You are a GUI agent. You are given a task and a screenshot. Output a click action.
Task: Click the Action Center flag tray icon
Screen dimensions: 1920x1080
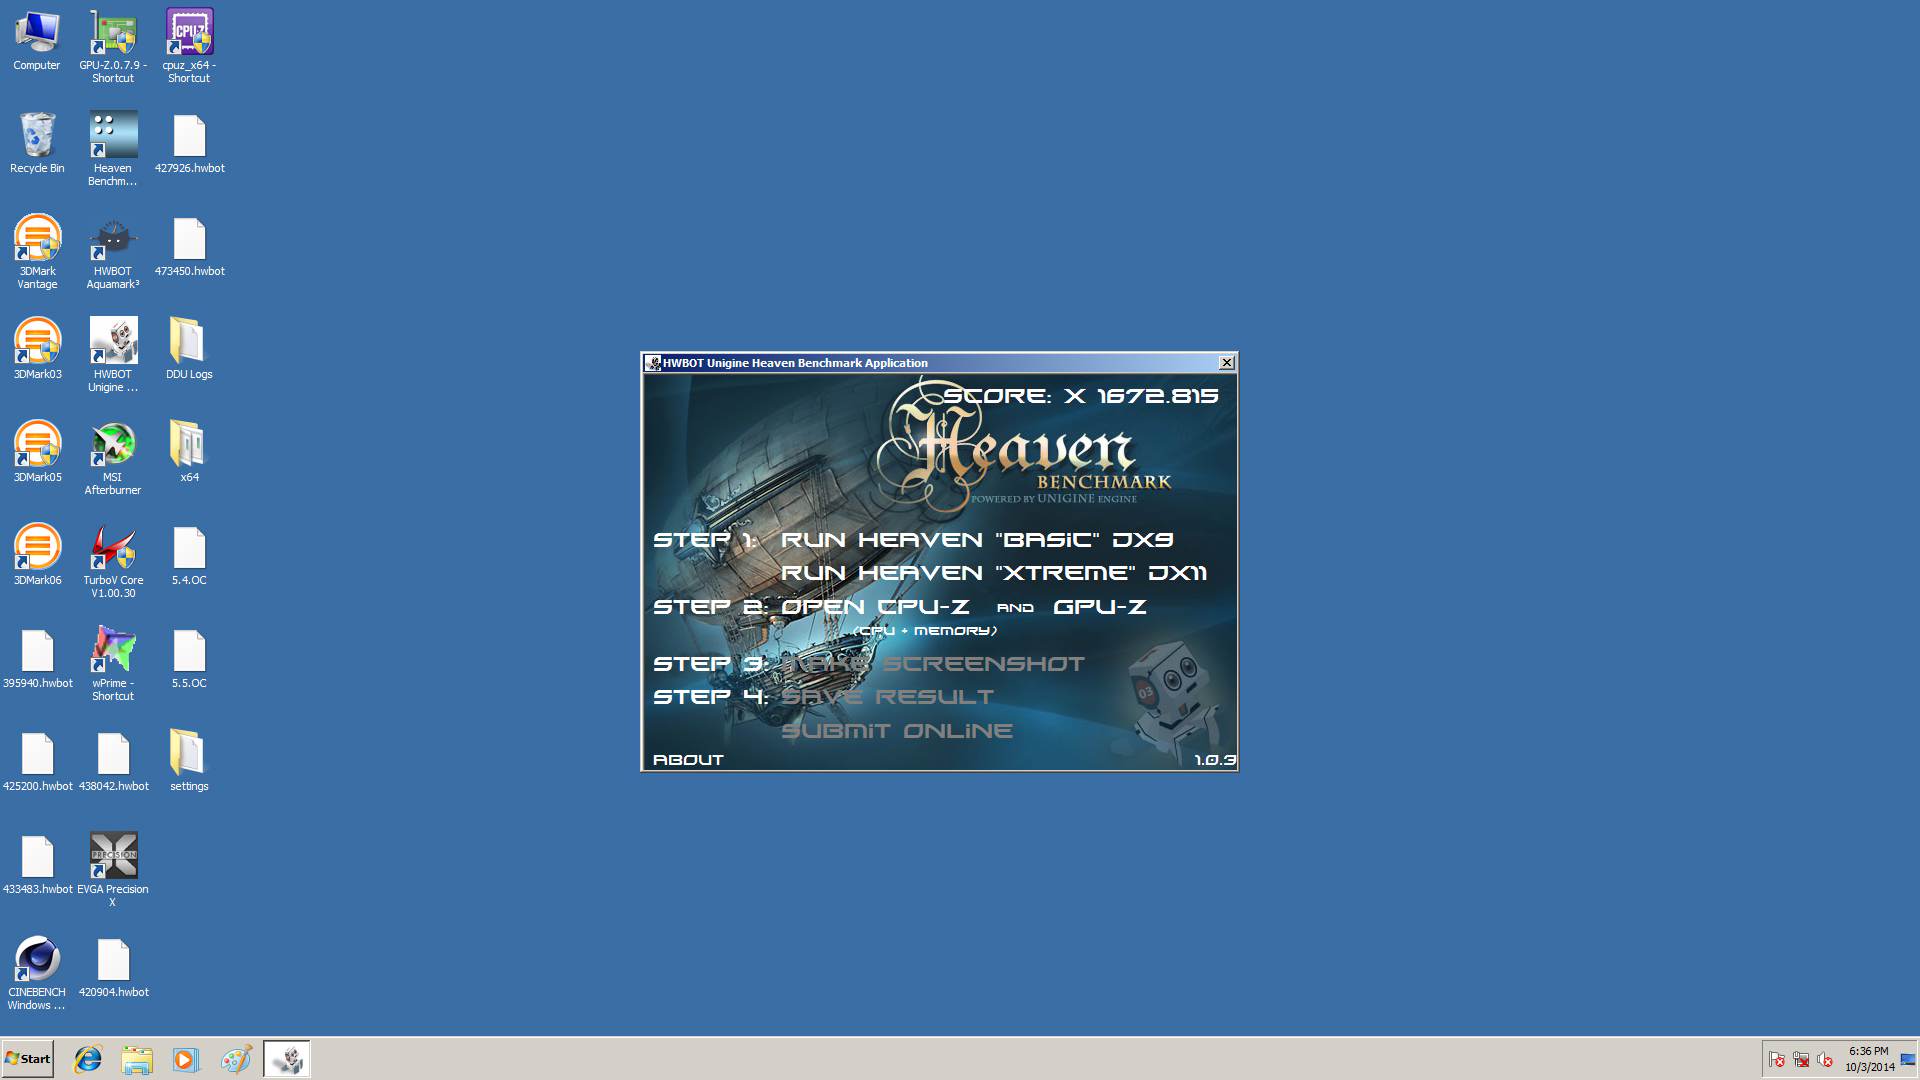pyautogui.click(x=1777, y=1059)
